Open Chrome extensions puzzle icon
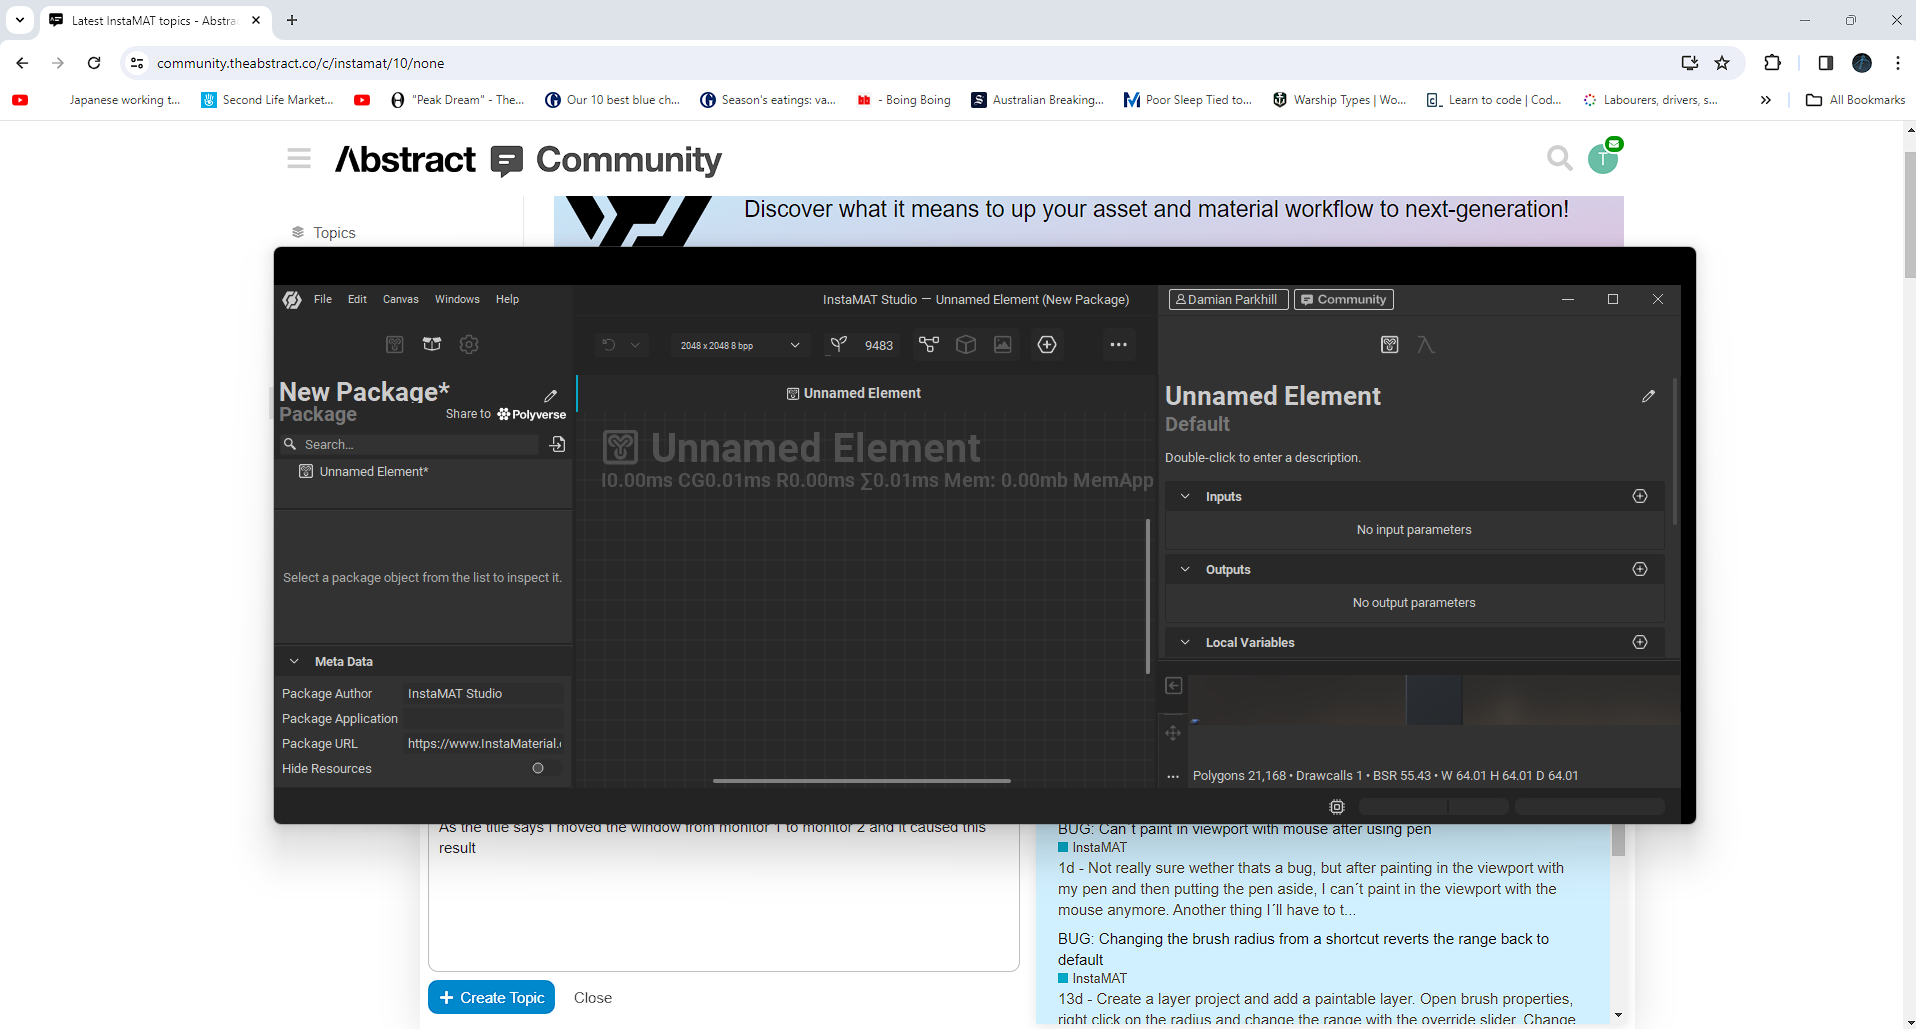1916x1029 pixels. tap(1772, 63)
